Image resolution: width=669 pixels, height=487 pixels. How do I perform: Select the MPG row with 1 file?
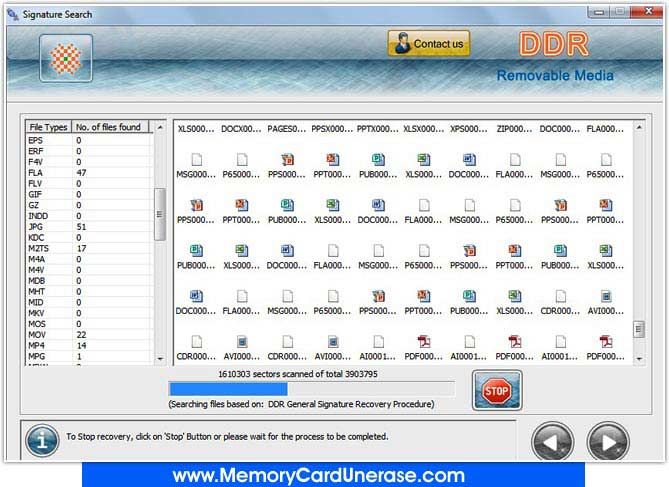point(89,356)
